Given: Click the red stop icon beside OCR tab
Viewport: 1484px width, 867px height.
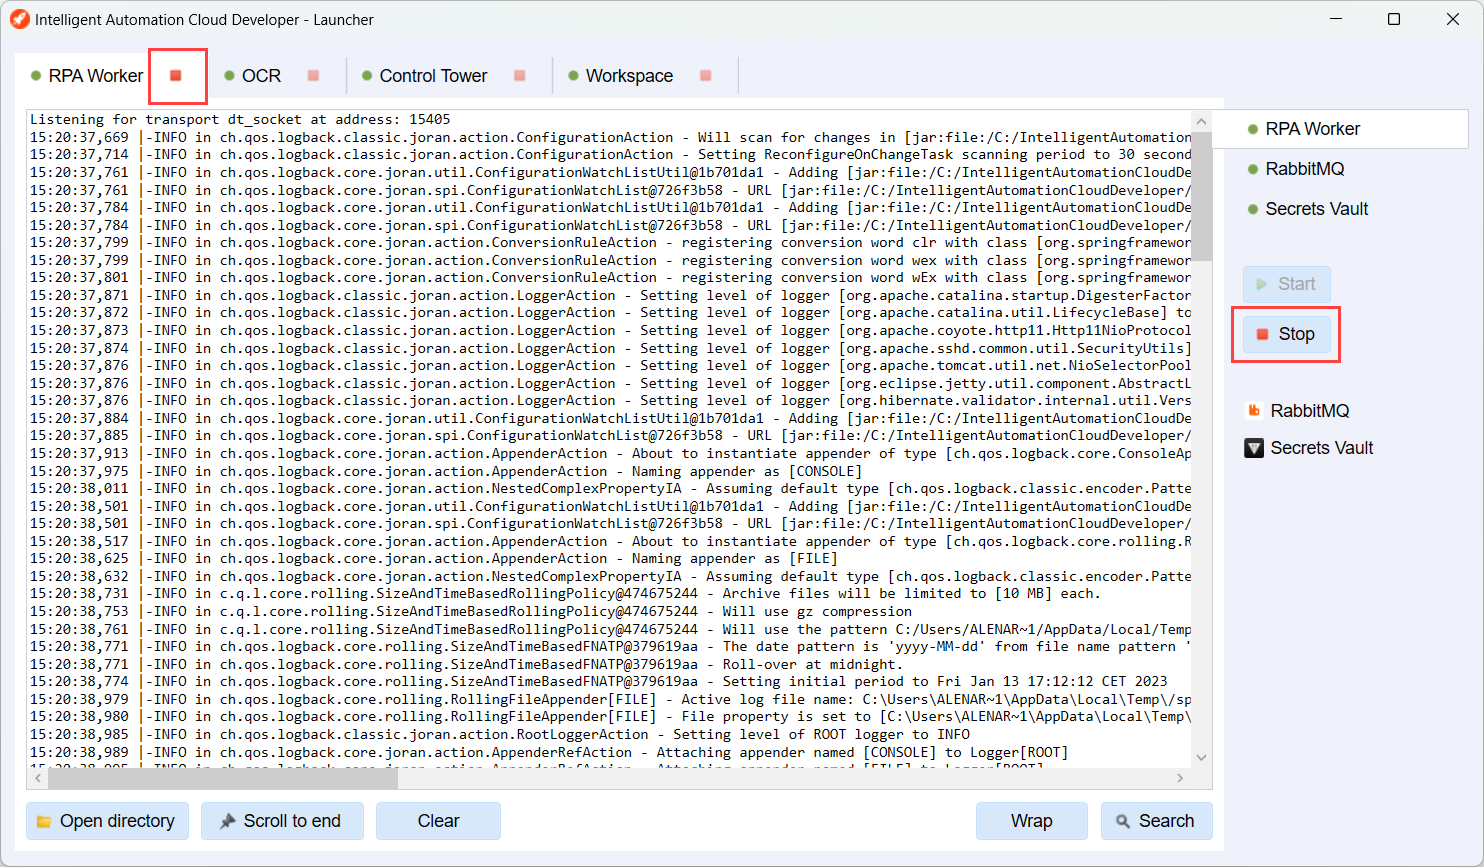Looking at the screenshot, I should (313, 76).
